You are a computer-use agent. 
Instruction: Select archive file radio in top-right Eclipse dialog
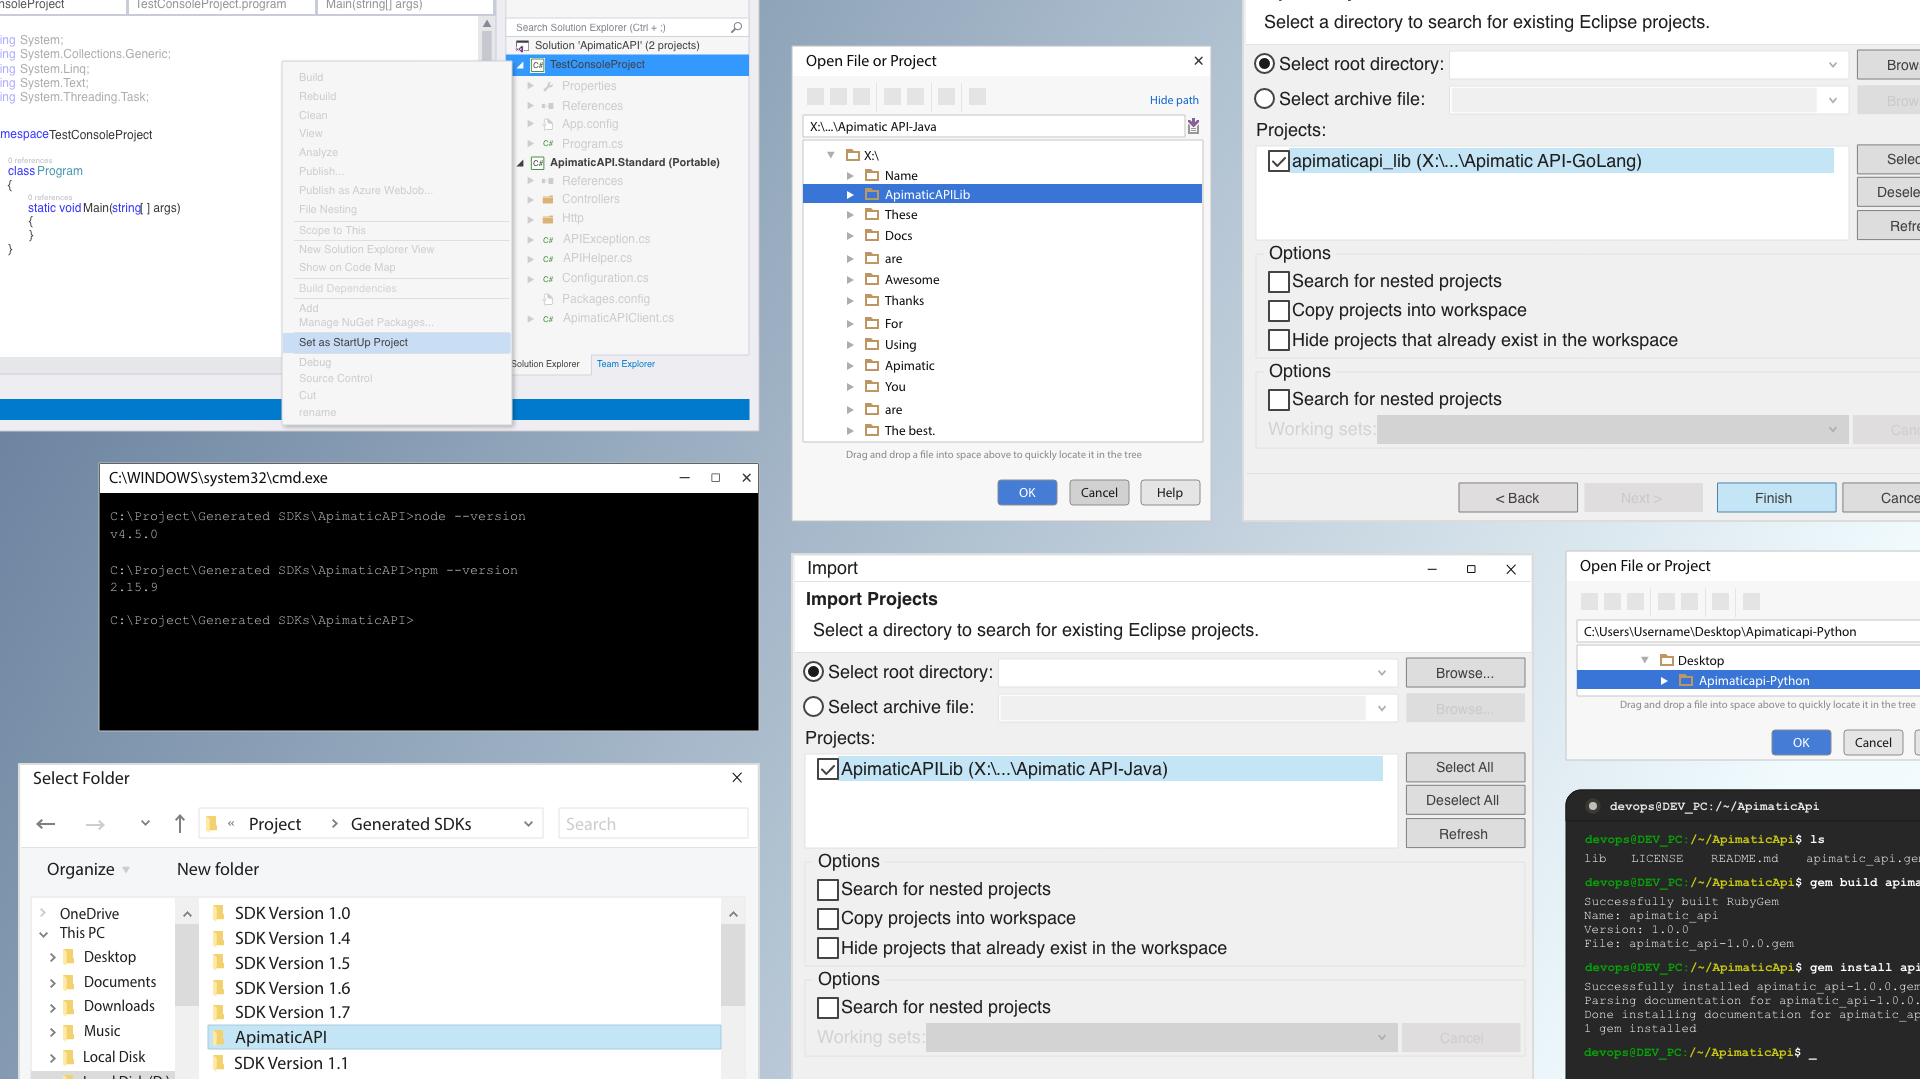(x=1265, y=99)
